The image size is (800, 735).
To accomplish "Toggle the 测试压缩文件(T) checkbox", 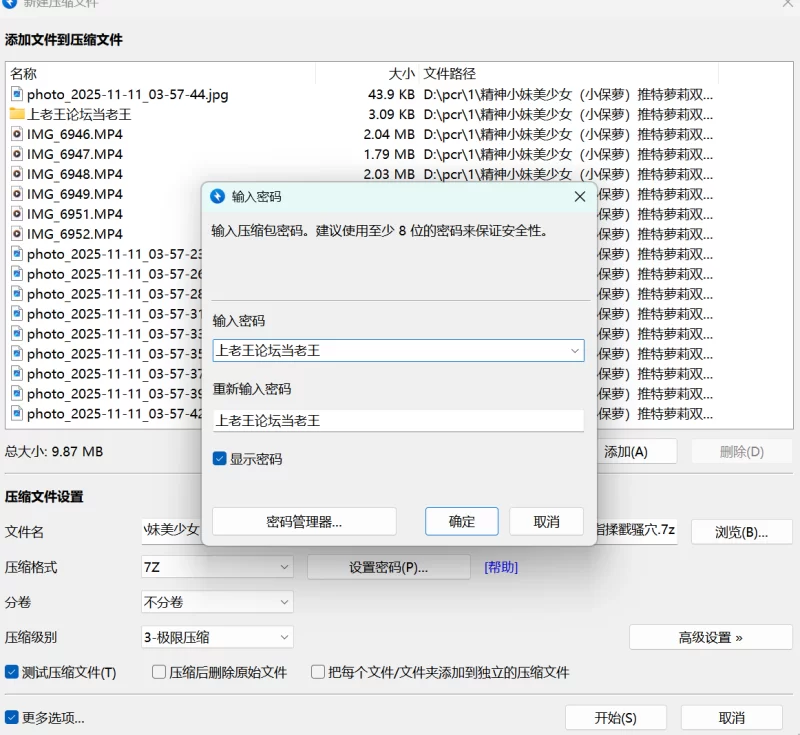I will tap(12, 672).
